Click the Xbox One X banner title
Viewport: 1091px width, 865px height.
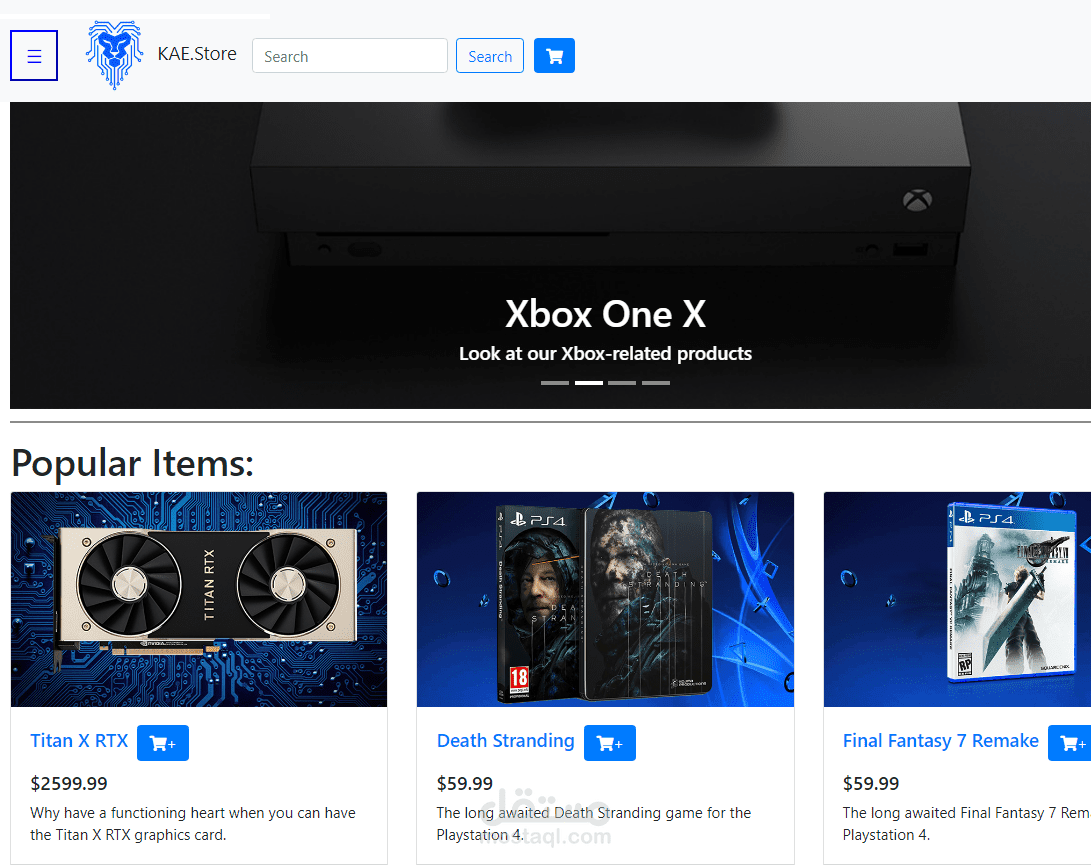click(x=605, y=314)
